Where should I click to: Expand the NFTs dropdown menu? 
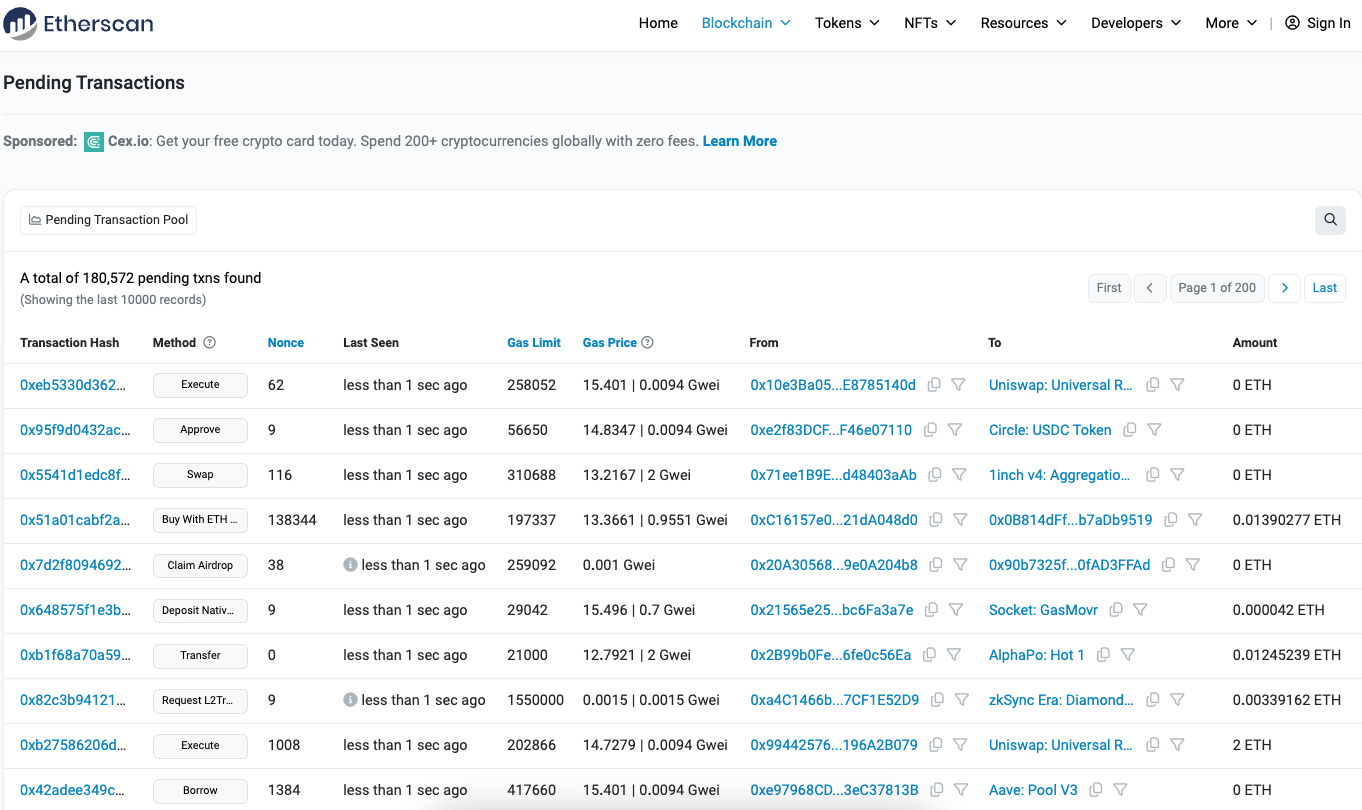click(930, 23)
